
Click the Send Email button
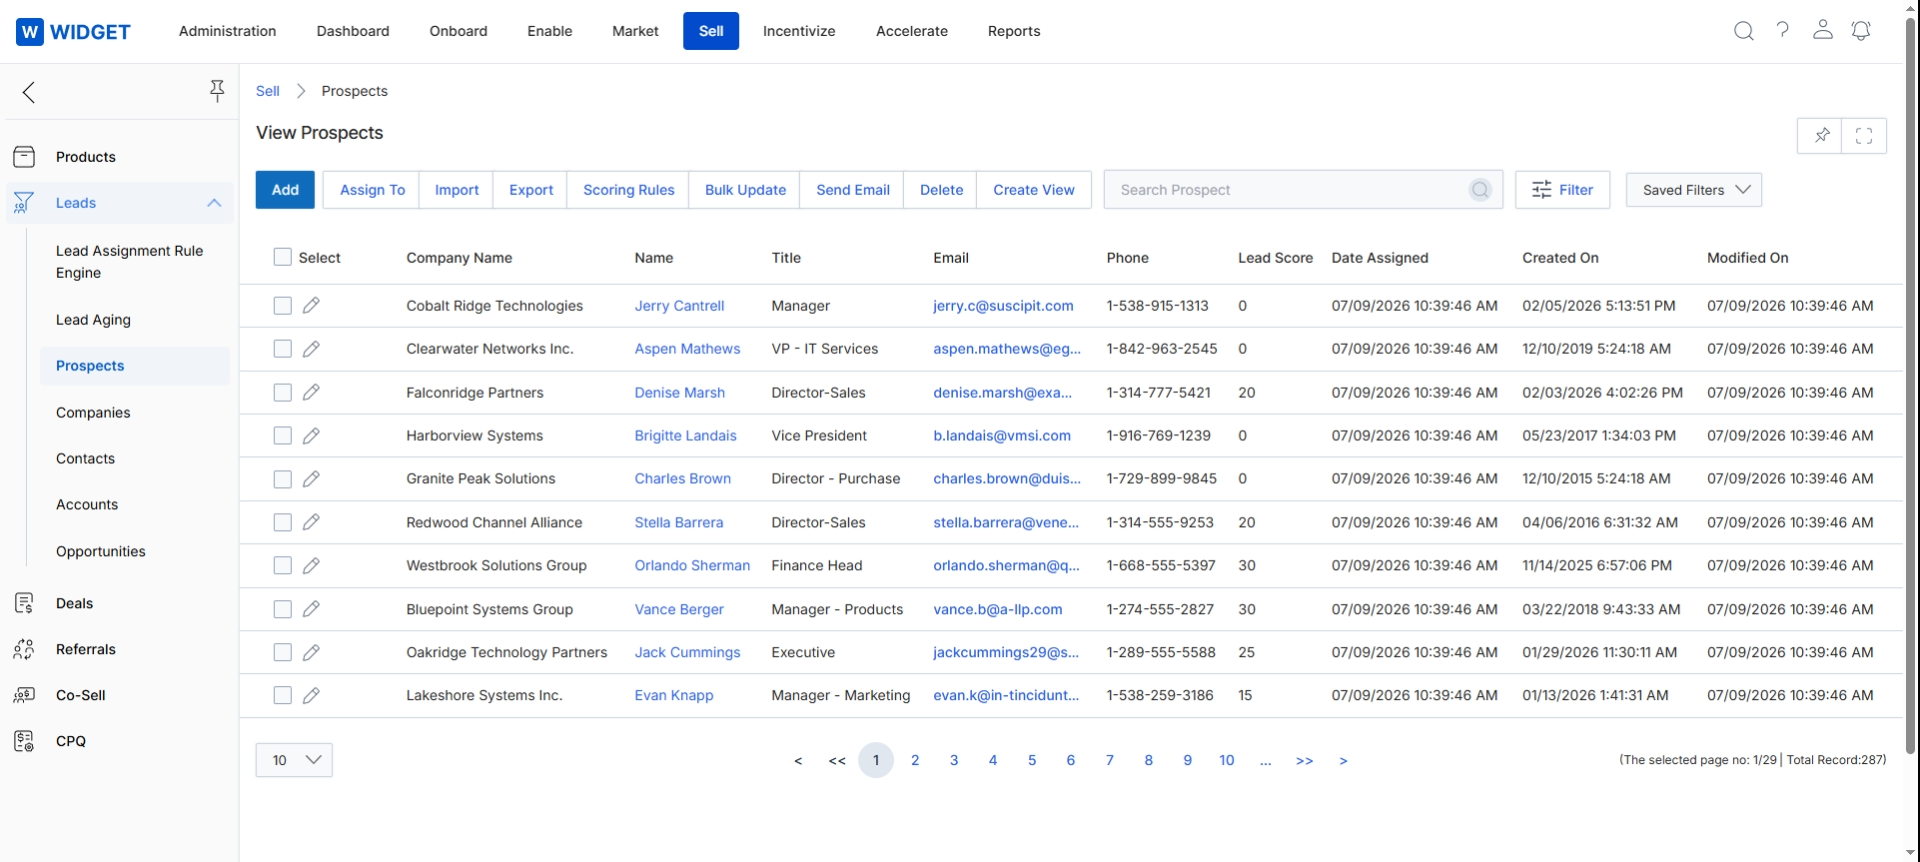click(x=853, y=190)
